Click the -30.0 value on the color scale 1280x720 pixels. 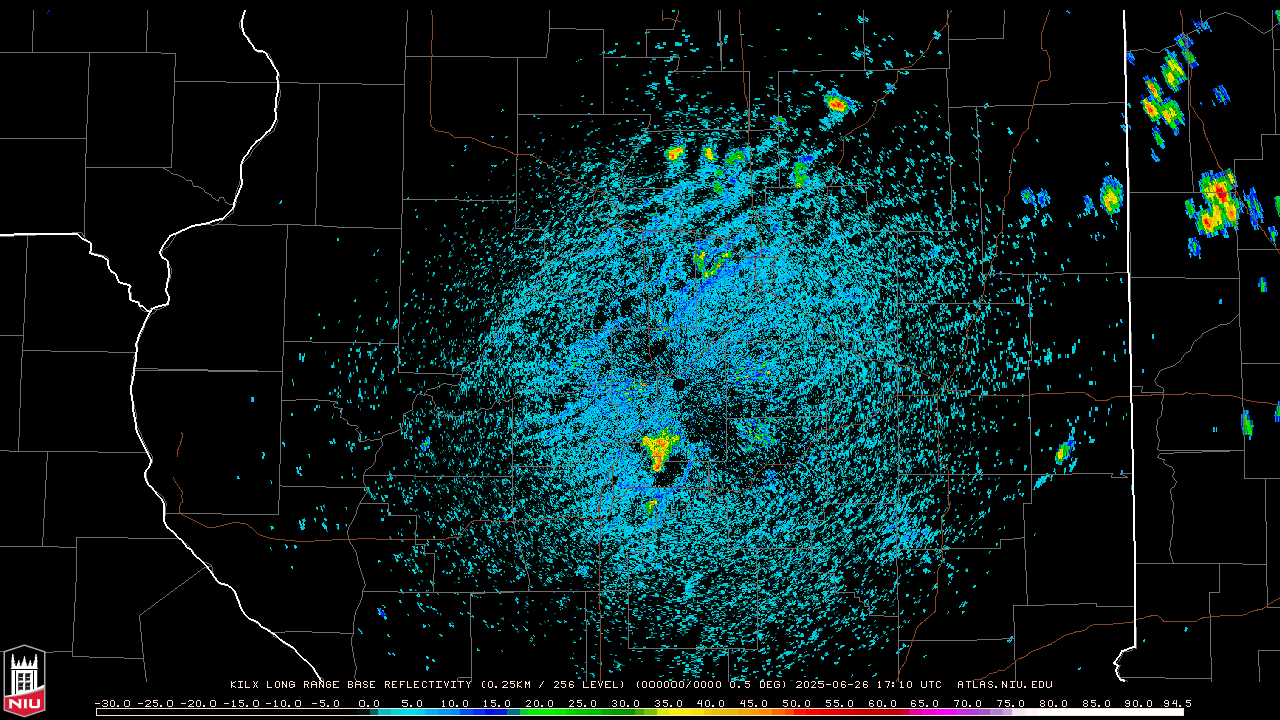click(112, 703)
